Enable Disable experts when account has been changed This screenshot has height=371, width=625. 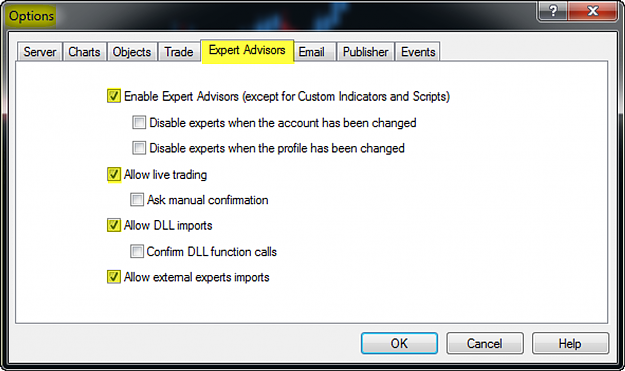[x=139, y=122]
